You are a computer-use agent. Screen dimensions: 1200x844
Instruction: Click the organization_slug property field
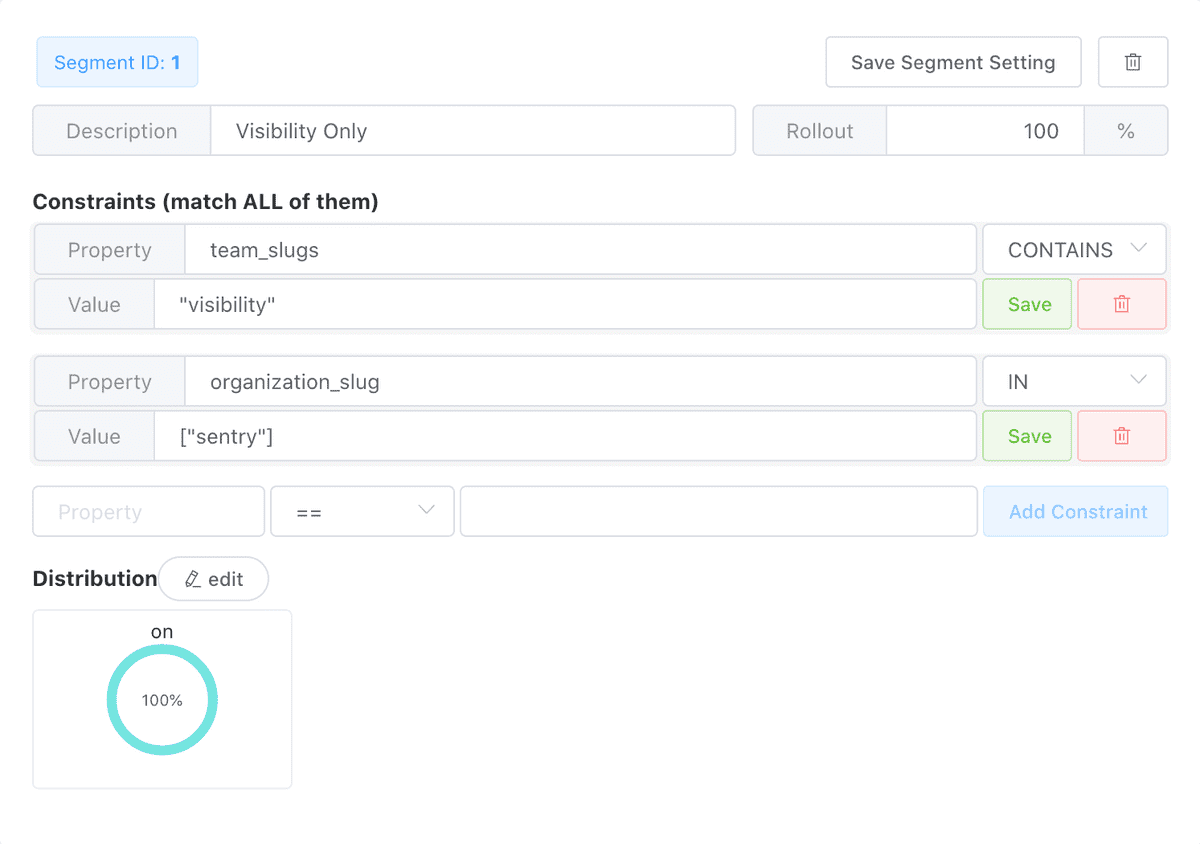coord(580,382)
